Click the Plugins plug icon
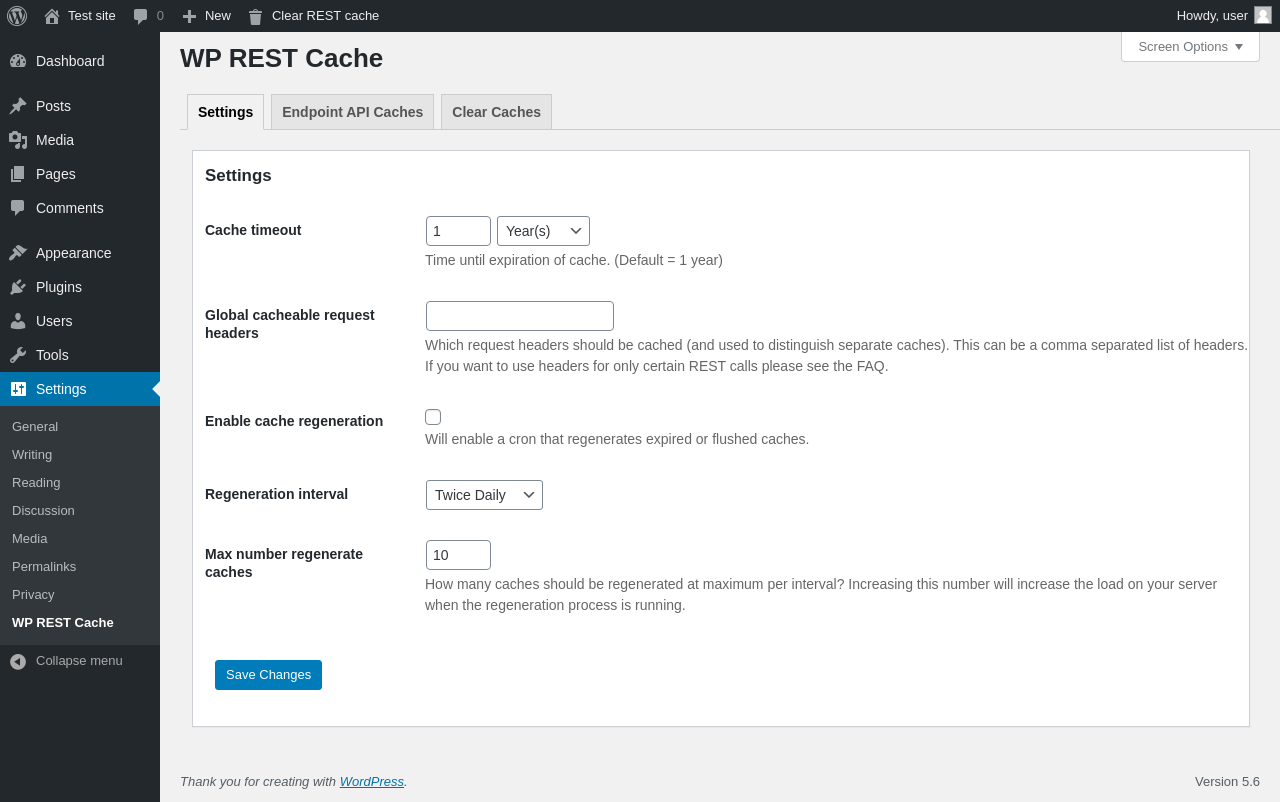 click(18, 287)
